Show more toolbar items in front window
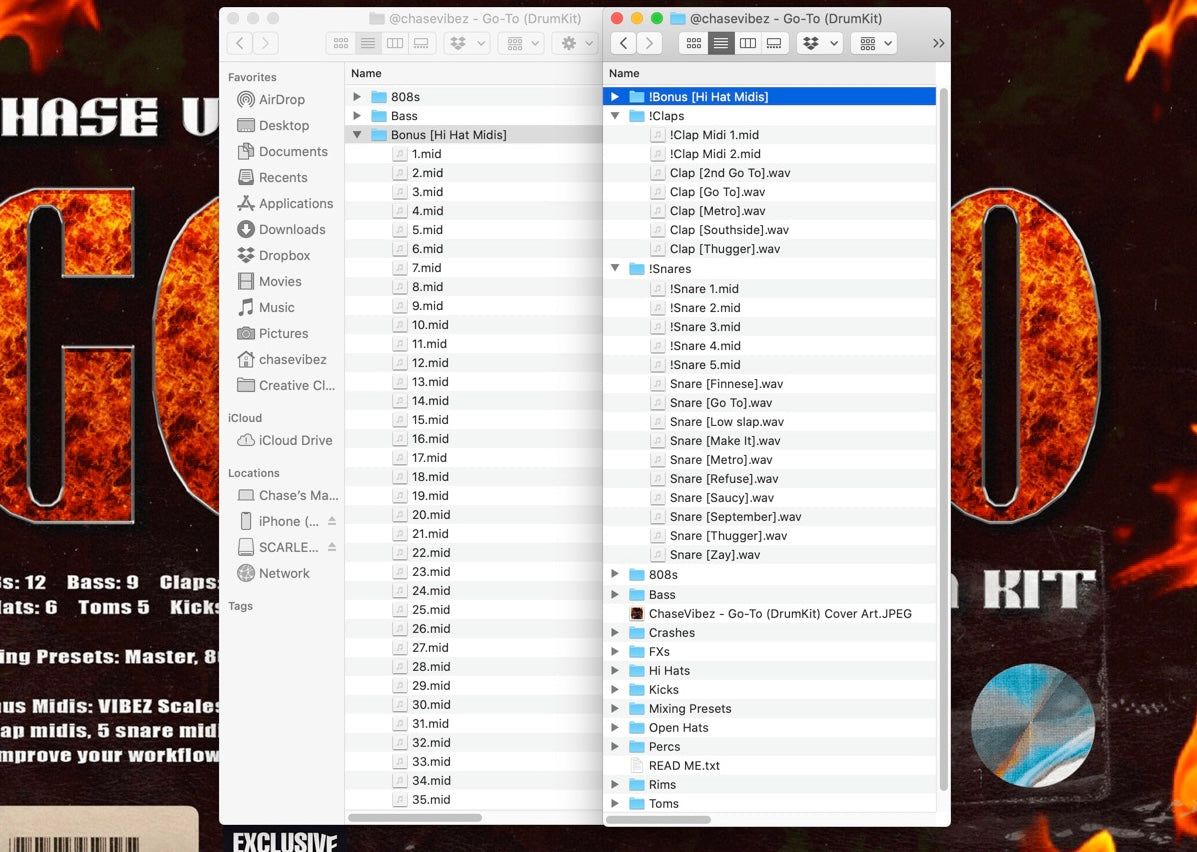Image resolution: width=1197 pixels, height=852 pixels. coord(938,43)
